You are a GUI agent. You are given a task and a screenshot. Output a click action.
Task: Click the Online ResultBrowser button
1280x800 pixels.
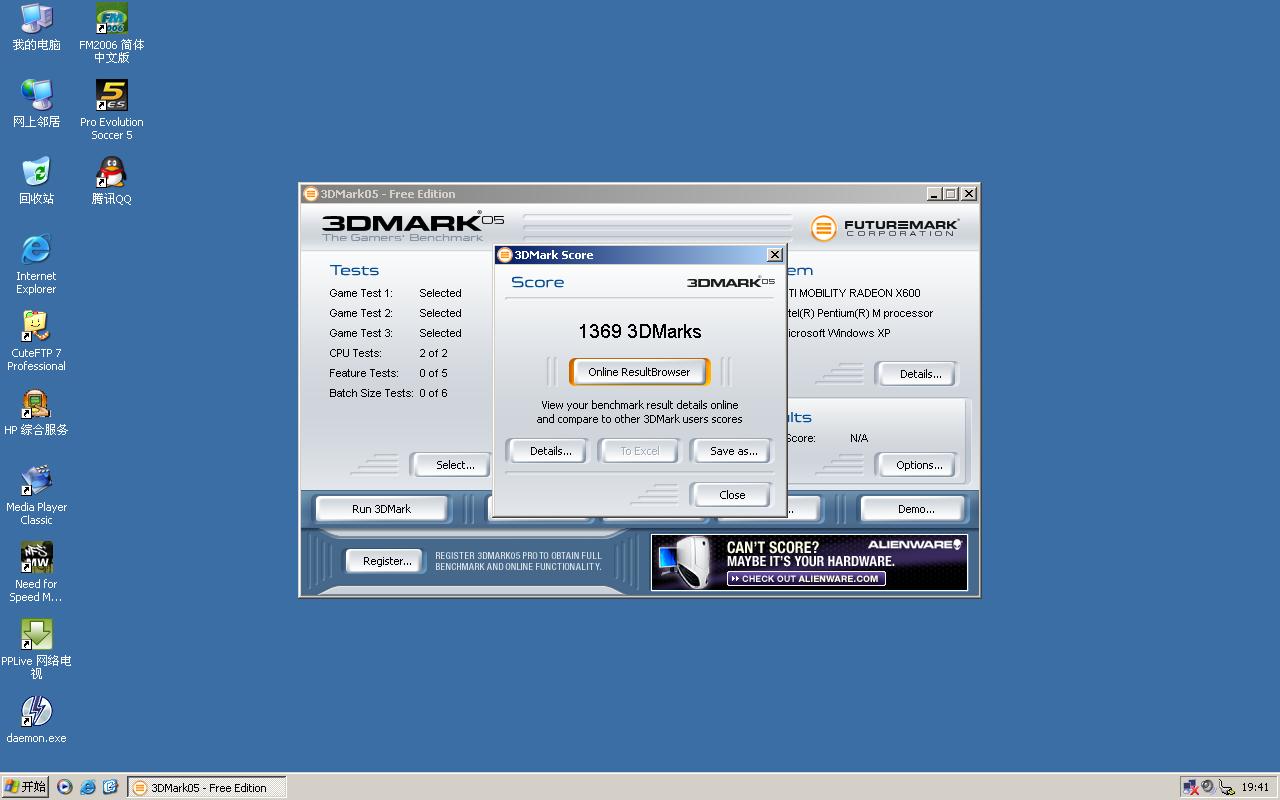tap(639, 372)
